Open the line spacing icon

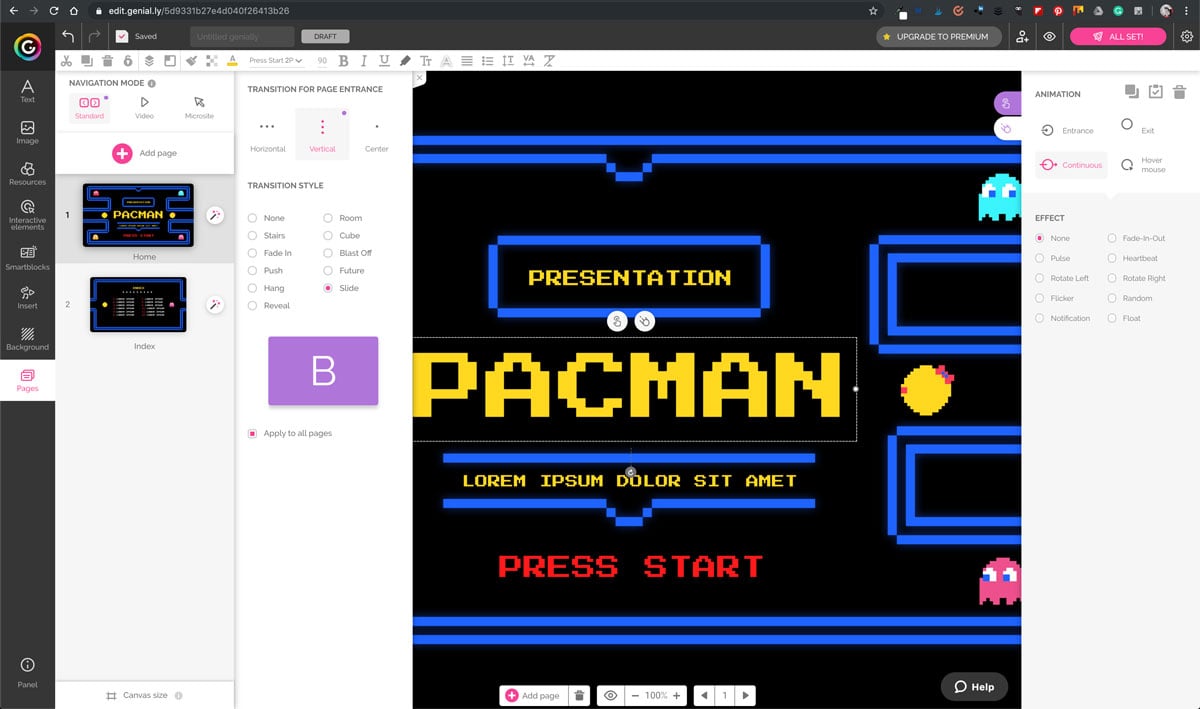508,61
